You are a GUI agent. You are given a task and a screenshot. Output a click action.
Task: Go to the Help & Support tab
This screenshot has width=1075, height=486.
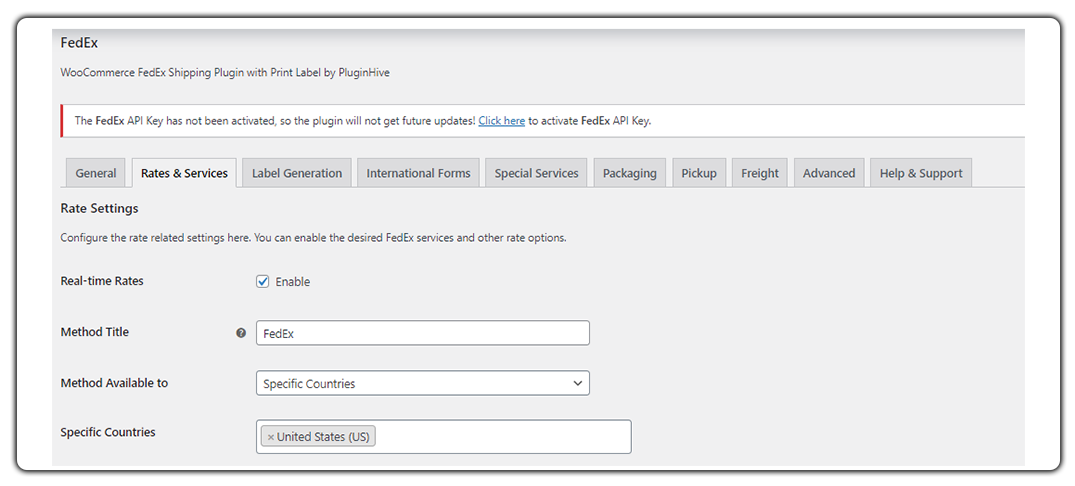click(921, 173)
